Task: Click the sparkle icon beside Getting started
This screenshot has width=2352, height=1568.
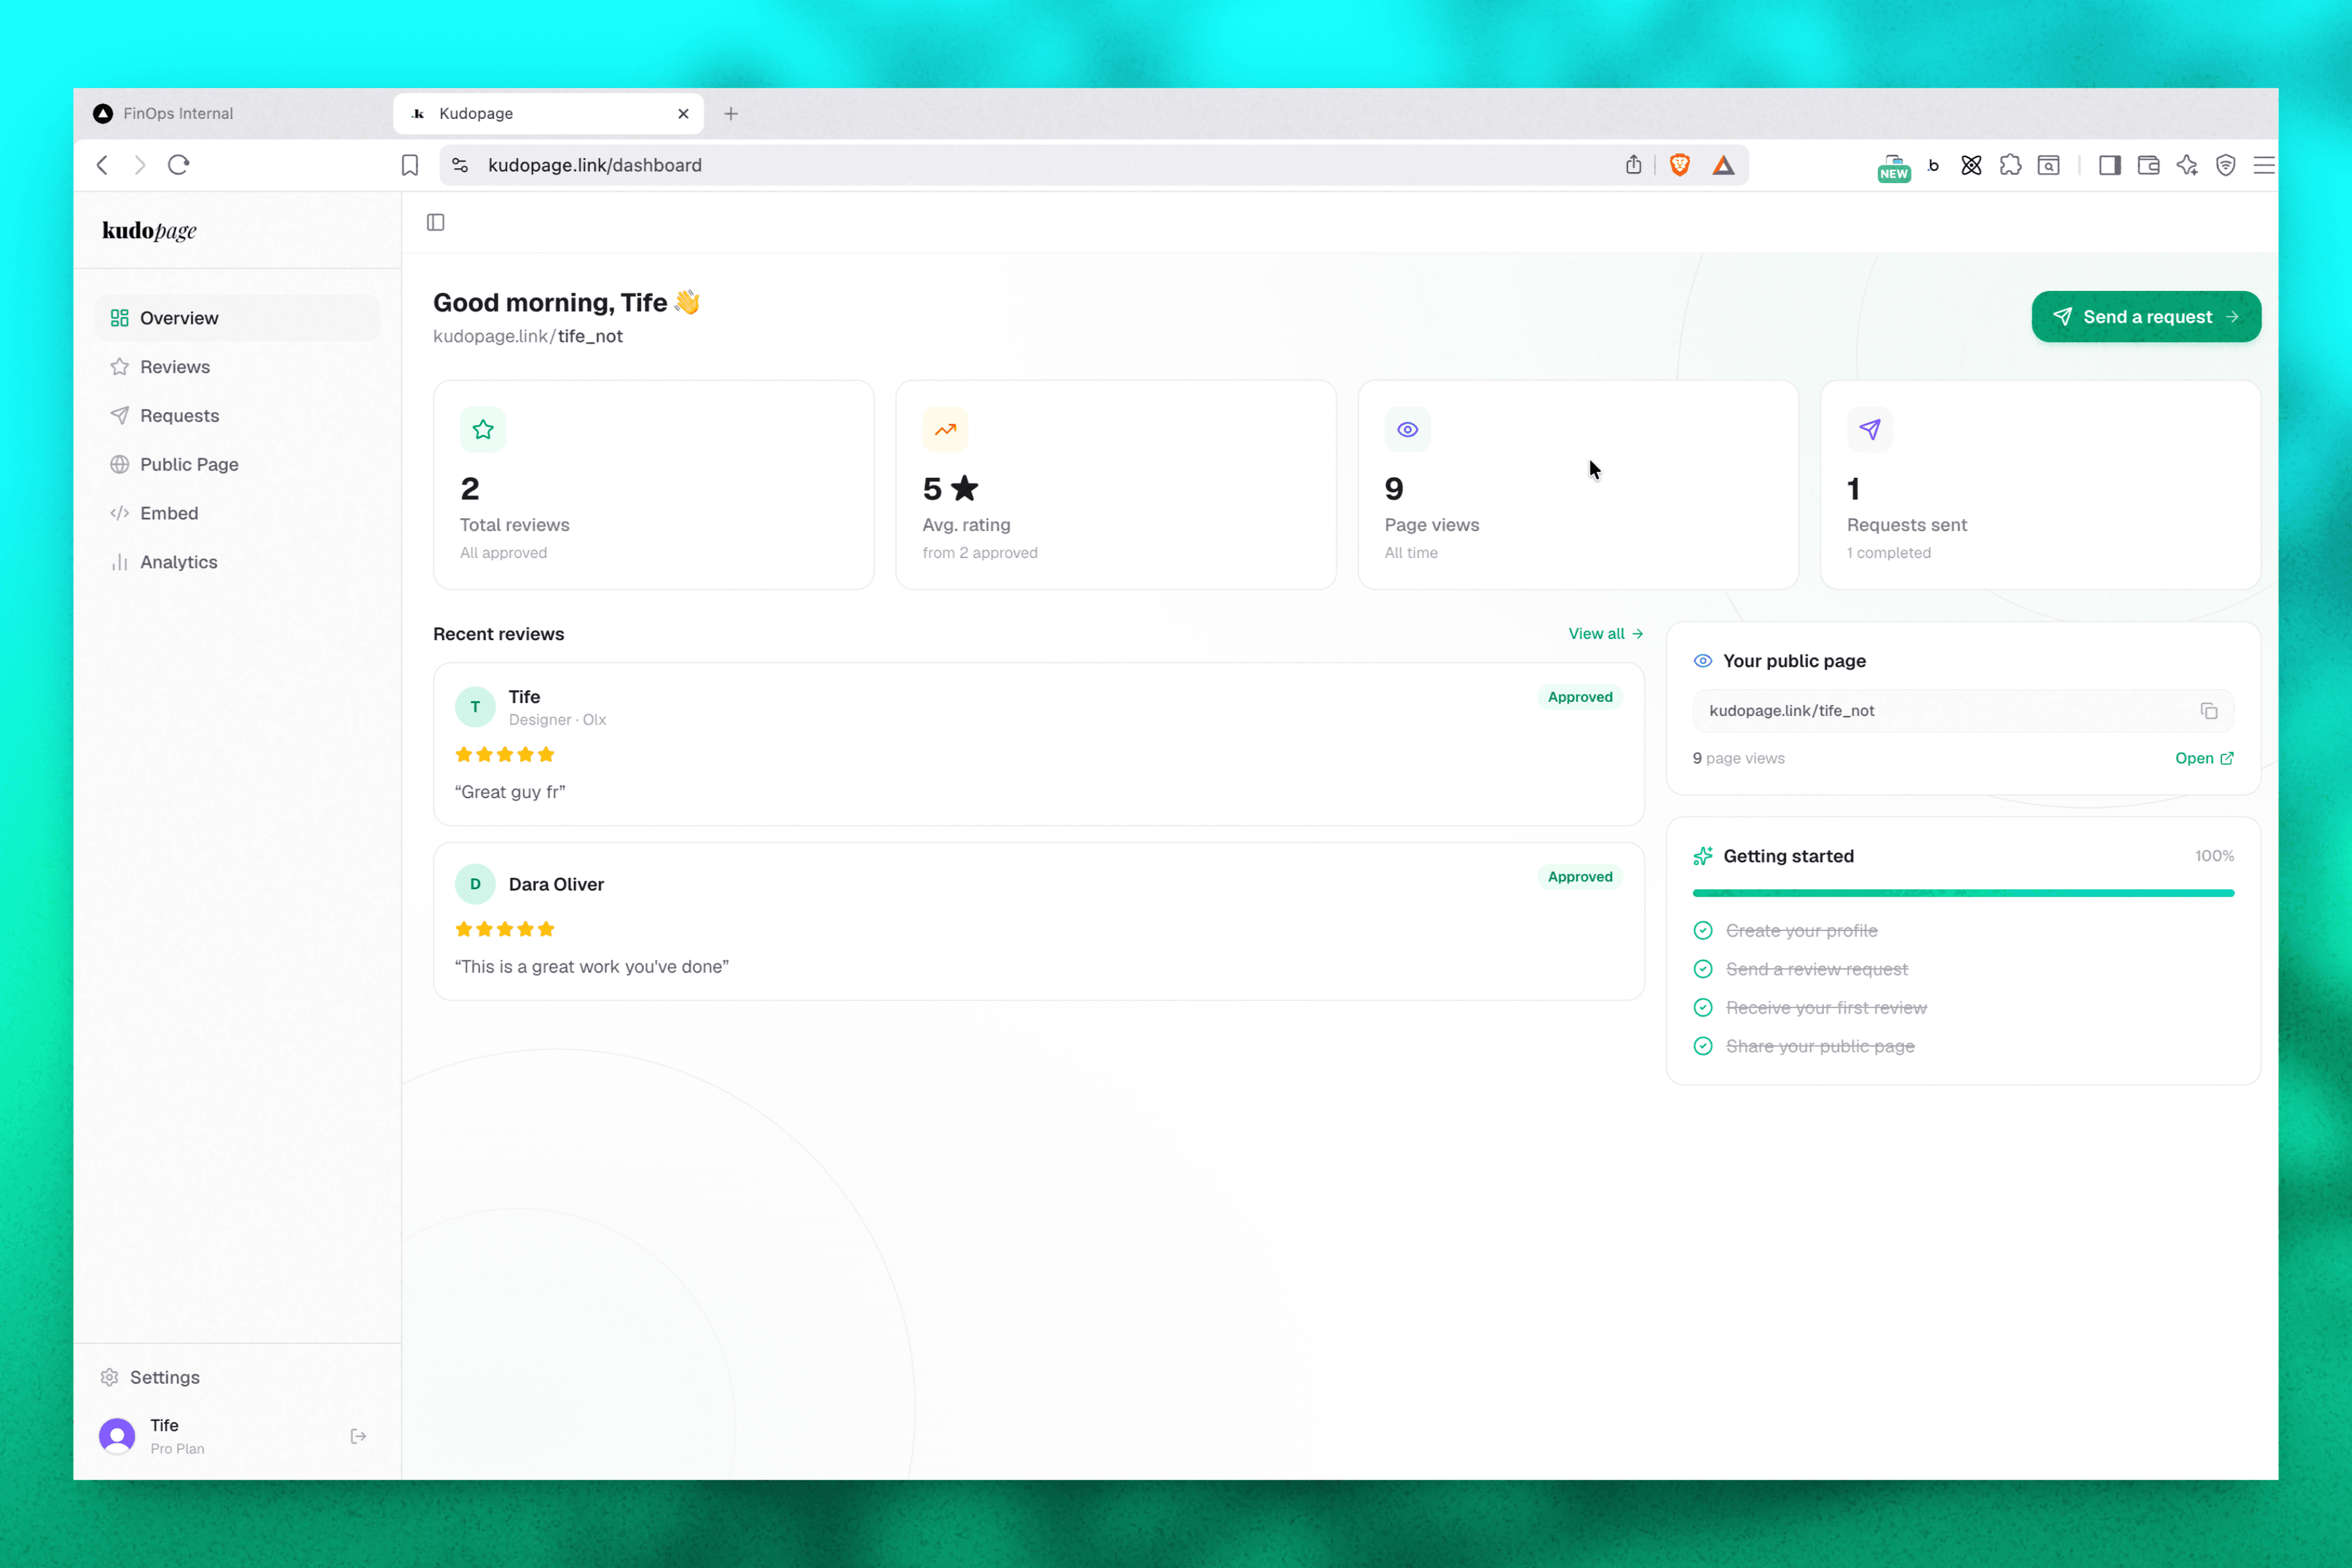Action: click(1702, 856)
